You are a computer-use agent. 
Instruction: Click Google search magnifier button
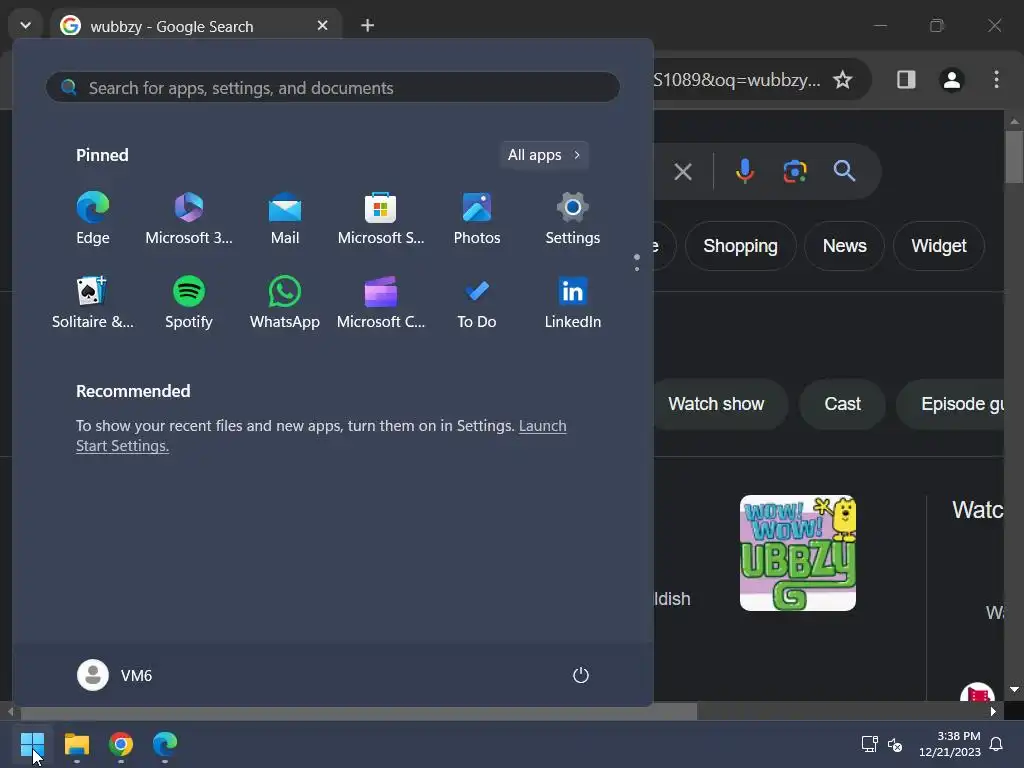click(844, 171)
